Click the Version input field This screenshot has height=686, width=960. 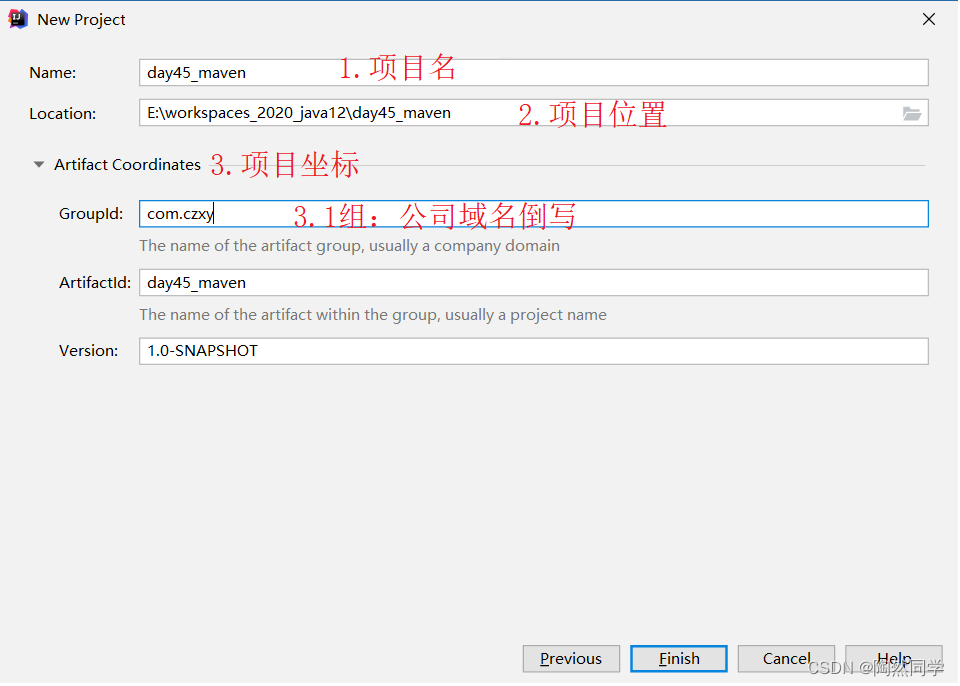click(533, 352)
